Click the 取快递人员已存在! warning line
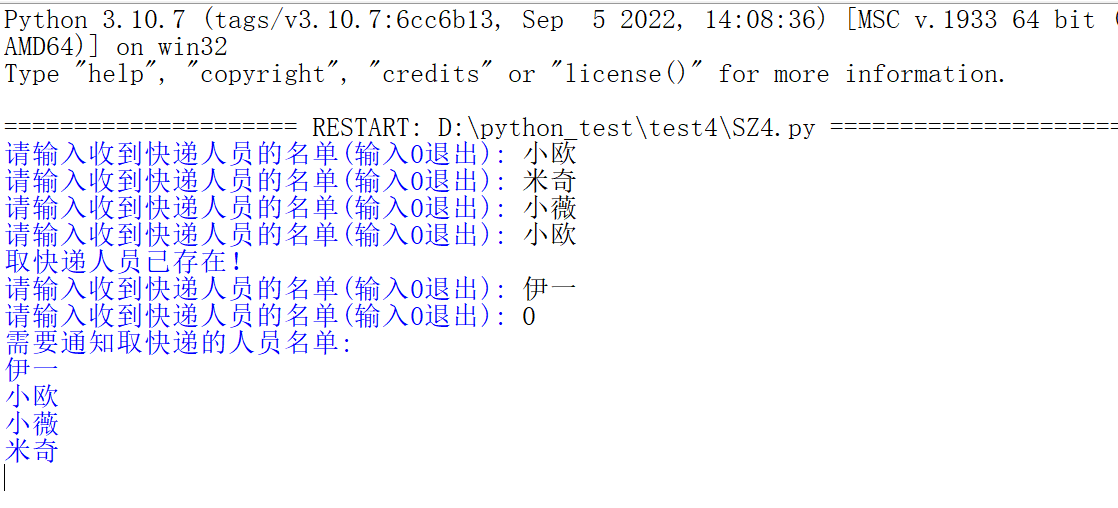This screenshot has width=1118, height=508. pos(124,262)
